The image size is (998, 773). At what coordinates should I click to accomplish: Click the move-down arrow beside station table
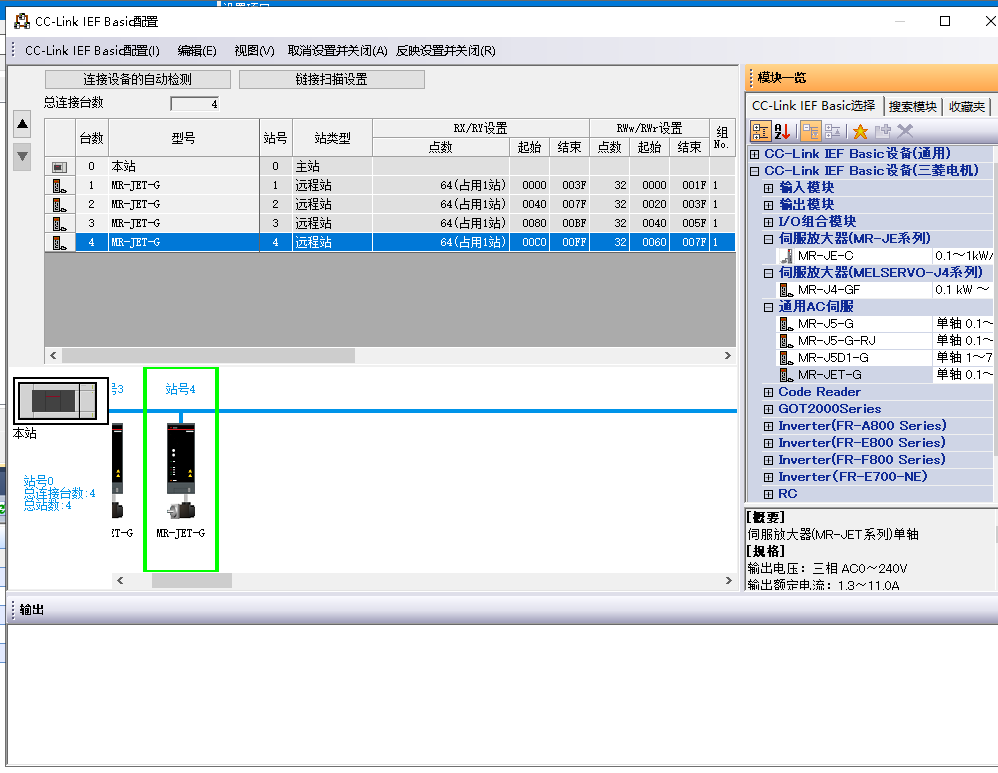pyautogui.click(x=22, y=156)
